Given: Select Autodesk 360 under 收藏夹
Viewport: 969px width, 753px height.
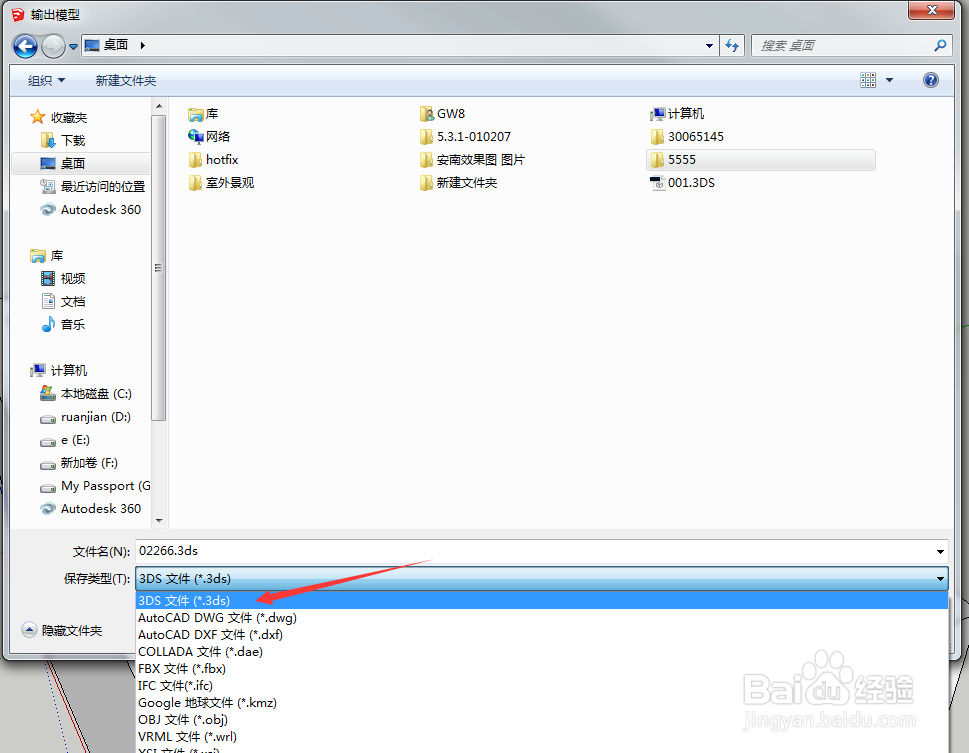Looking at the screenshot, I should tap(91, 210).
